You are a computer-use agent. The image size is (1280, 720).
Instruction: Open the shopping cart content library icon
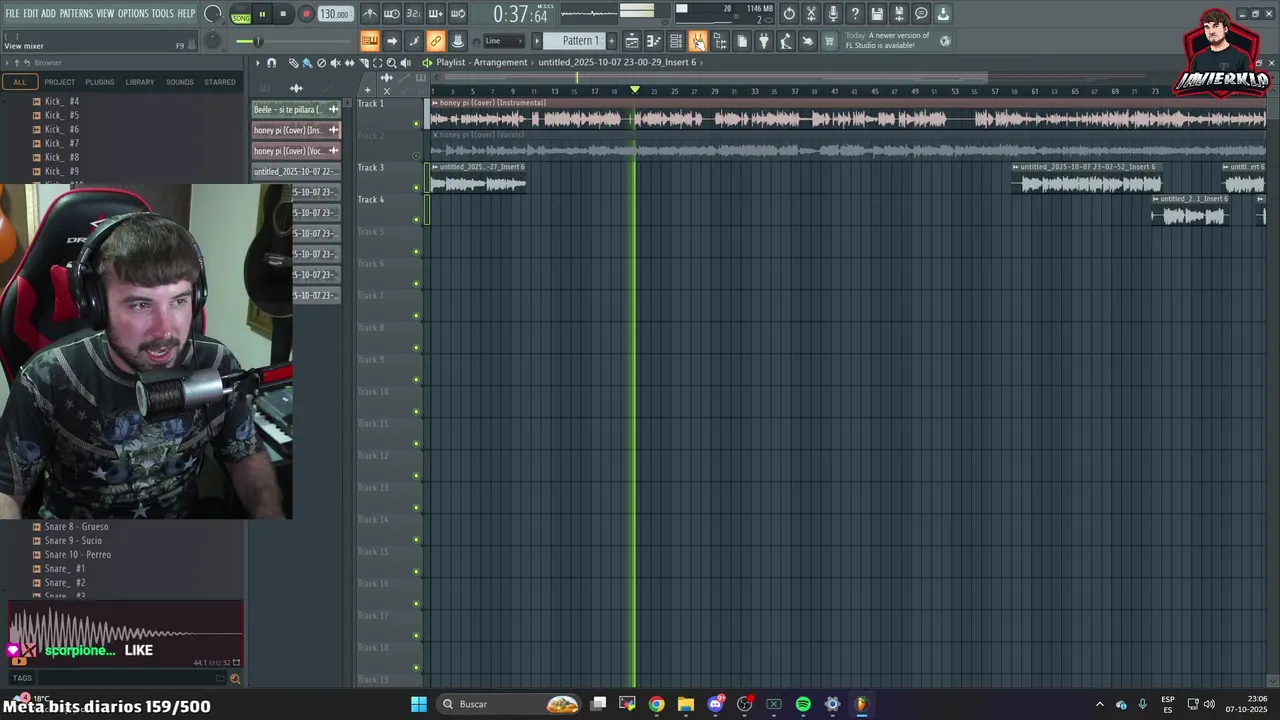[829, 41]
